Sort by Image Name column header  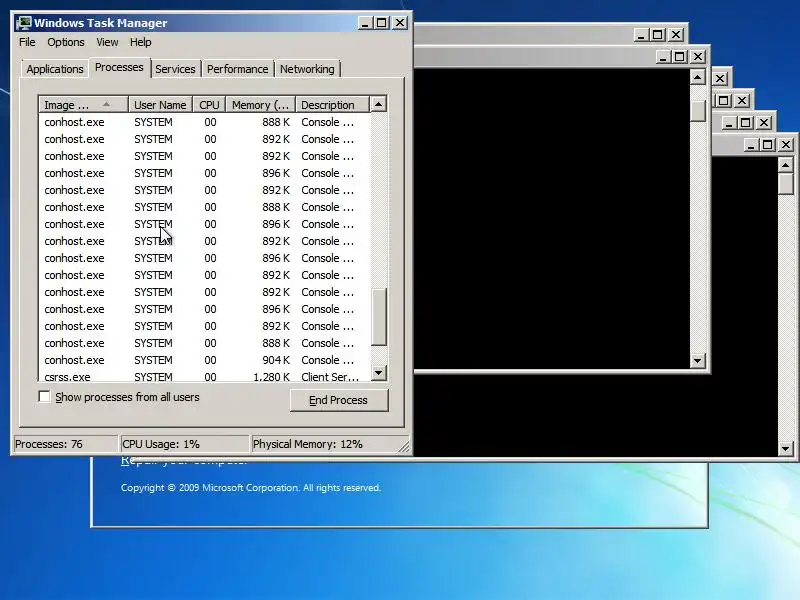83,105
